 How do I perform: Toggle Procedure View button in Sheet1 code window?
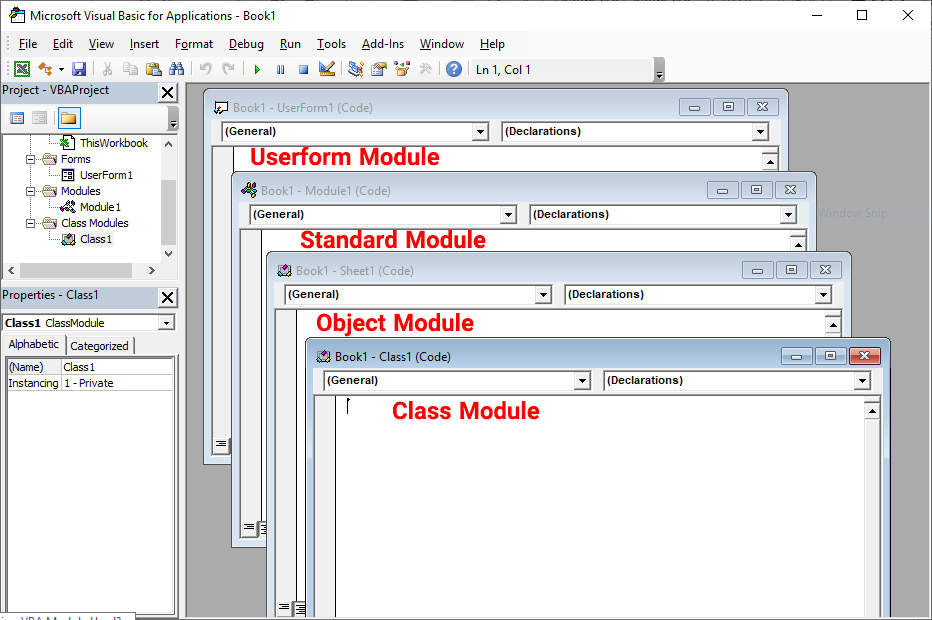click(284, 608)
